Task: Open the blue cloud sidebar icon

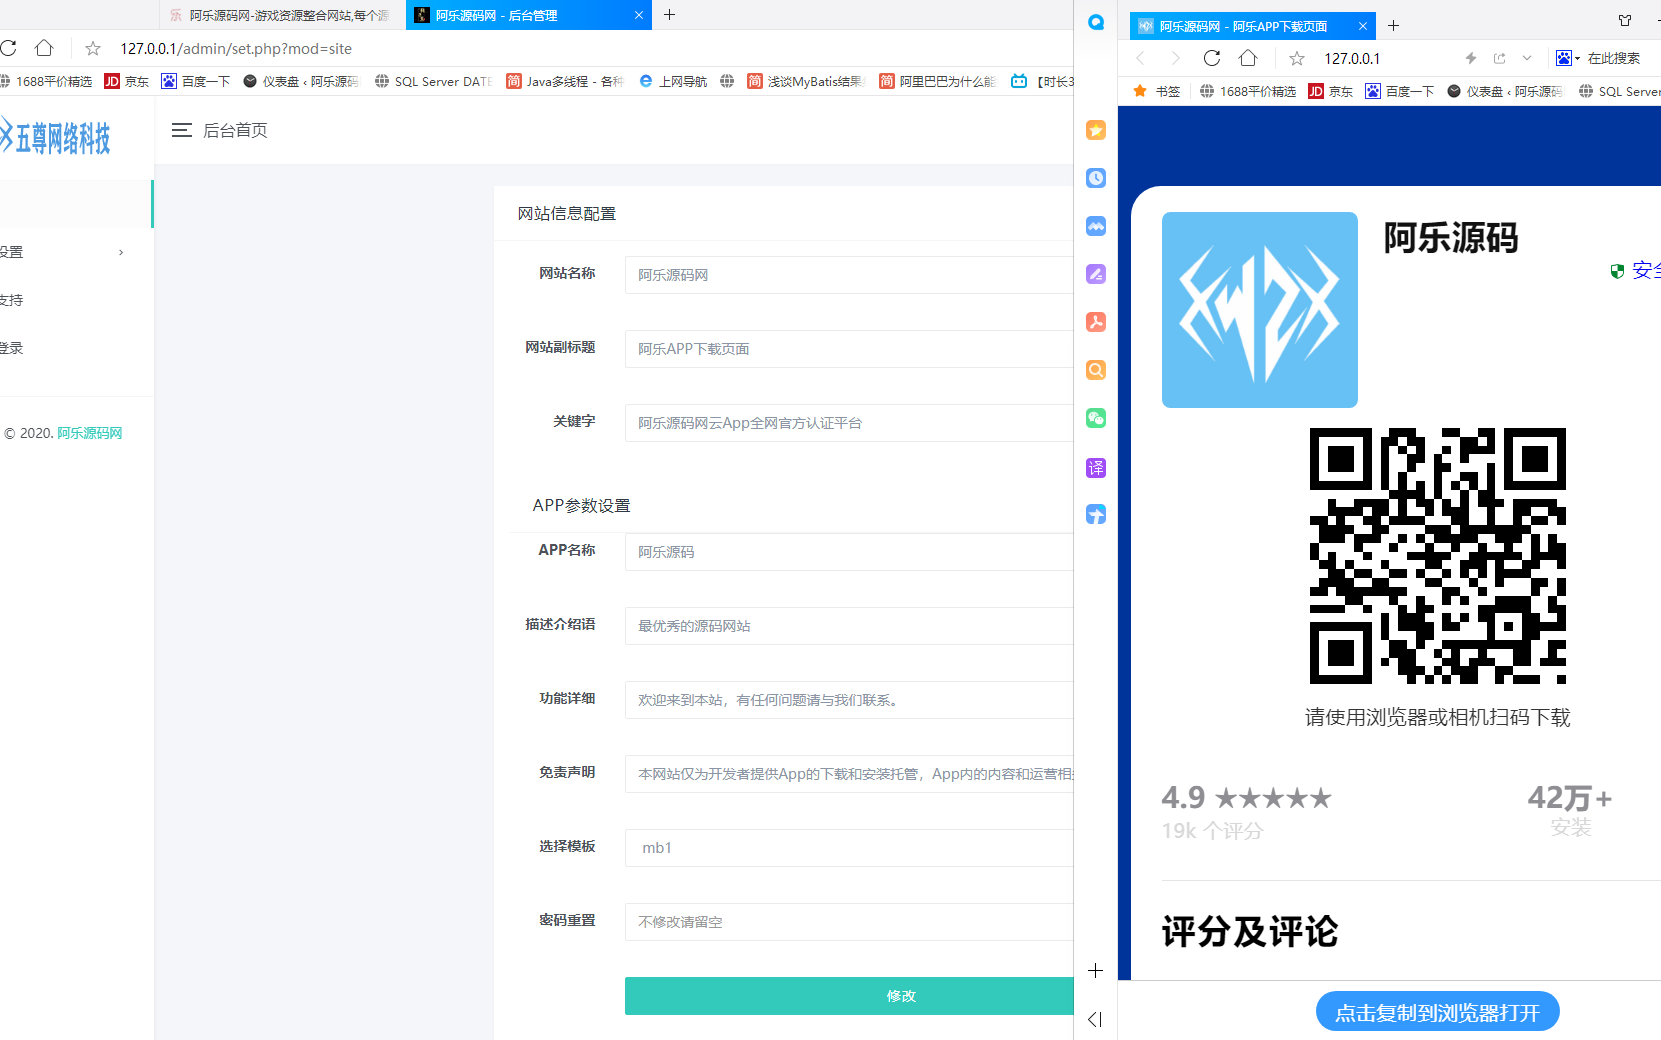Action: (1096, 226)
